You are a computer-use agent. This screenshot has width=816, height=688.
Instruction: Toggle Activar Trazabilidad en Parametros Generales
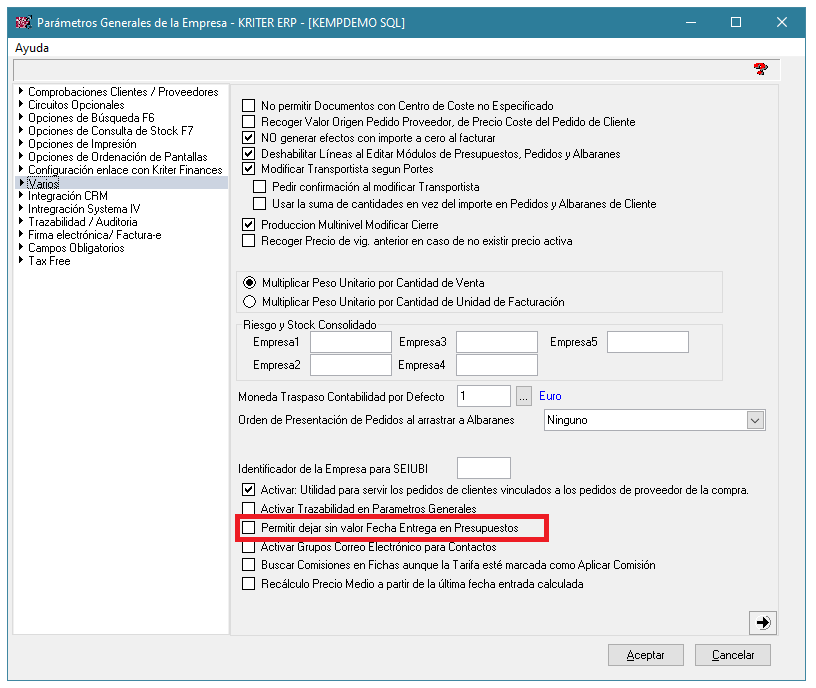250,509
